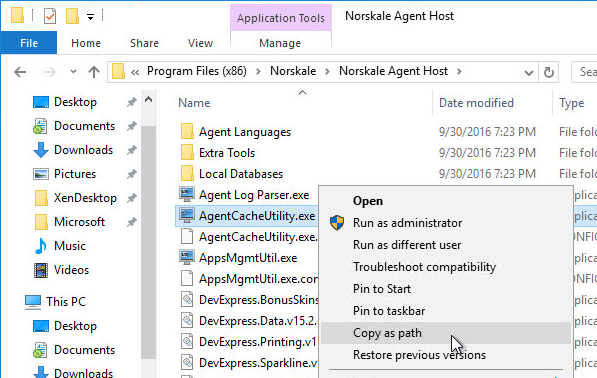Open recent locations dropdown arrow

pos(73,72)
